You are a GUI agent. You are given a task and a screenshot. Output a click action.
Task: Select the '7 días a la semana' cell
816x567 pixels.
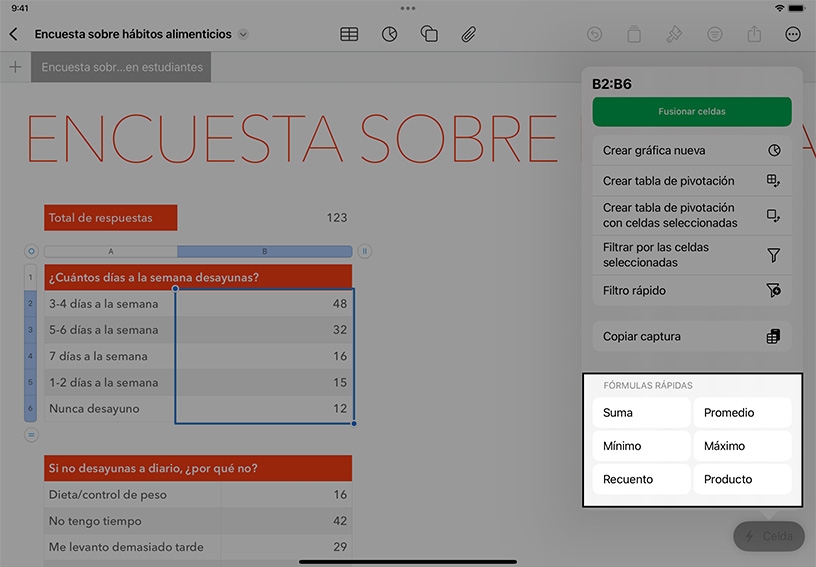click(x=110, y=356)
